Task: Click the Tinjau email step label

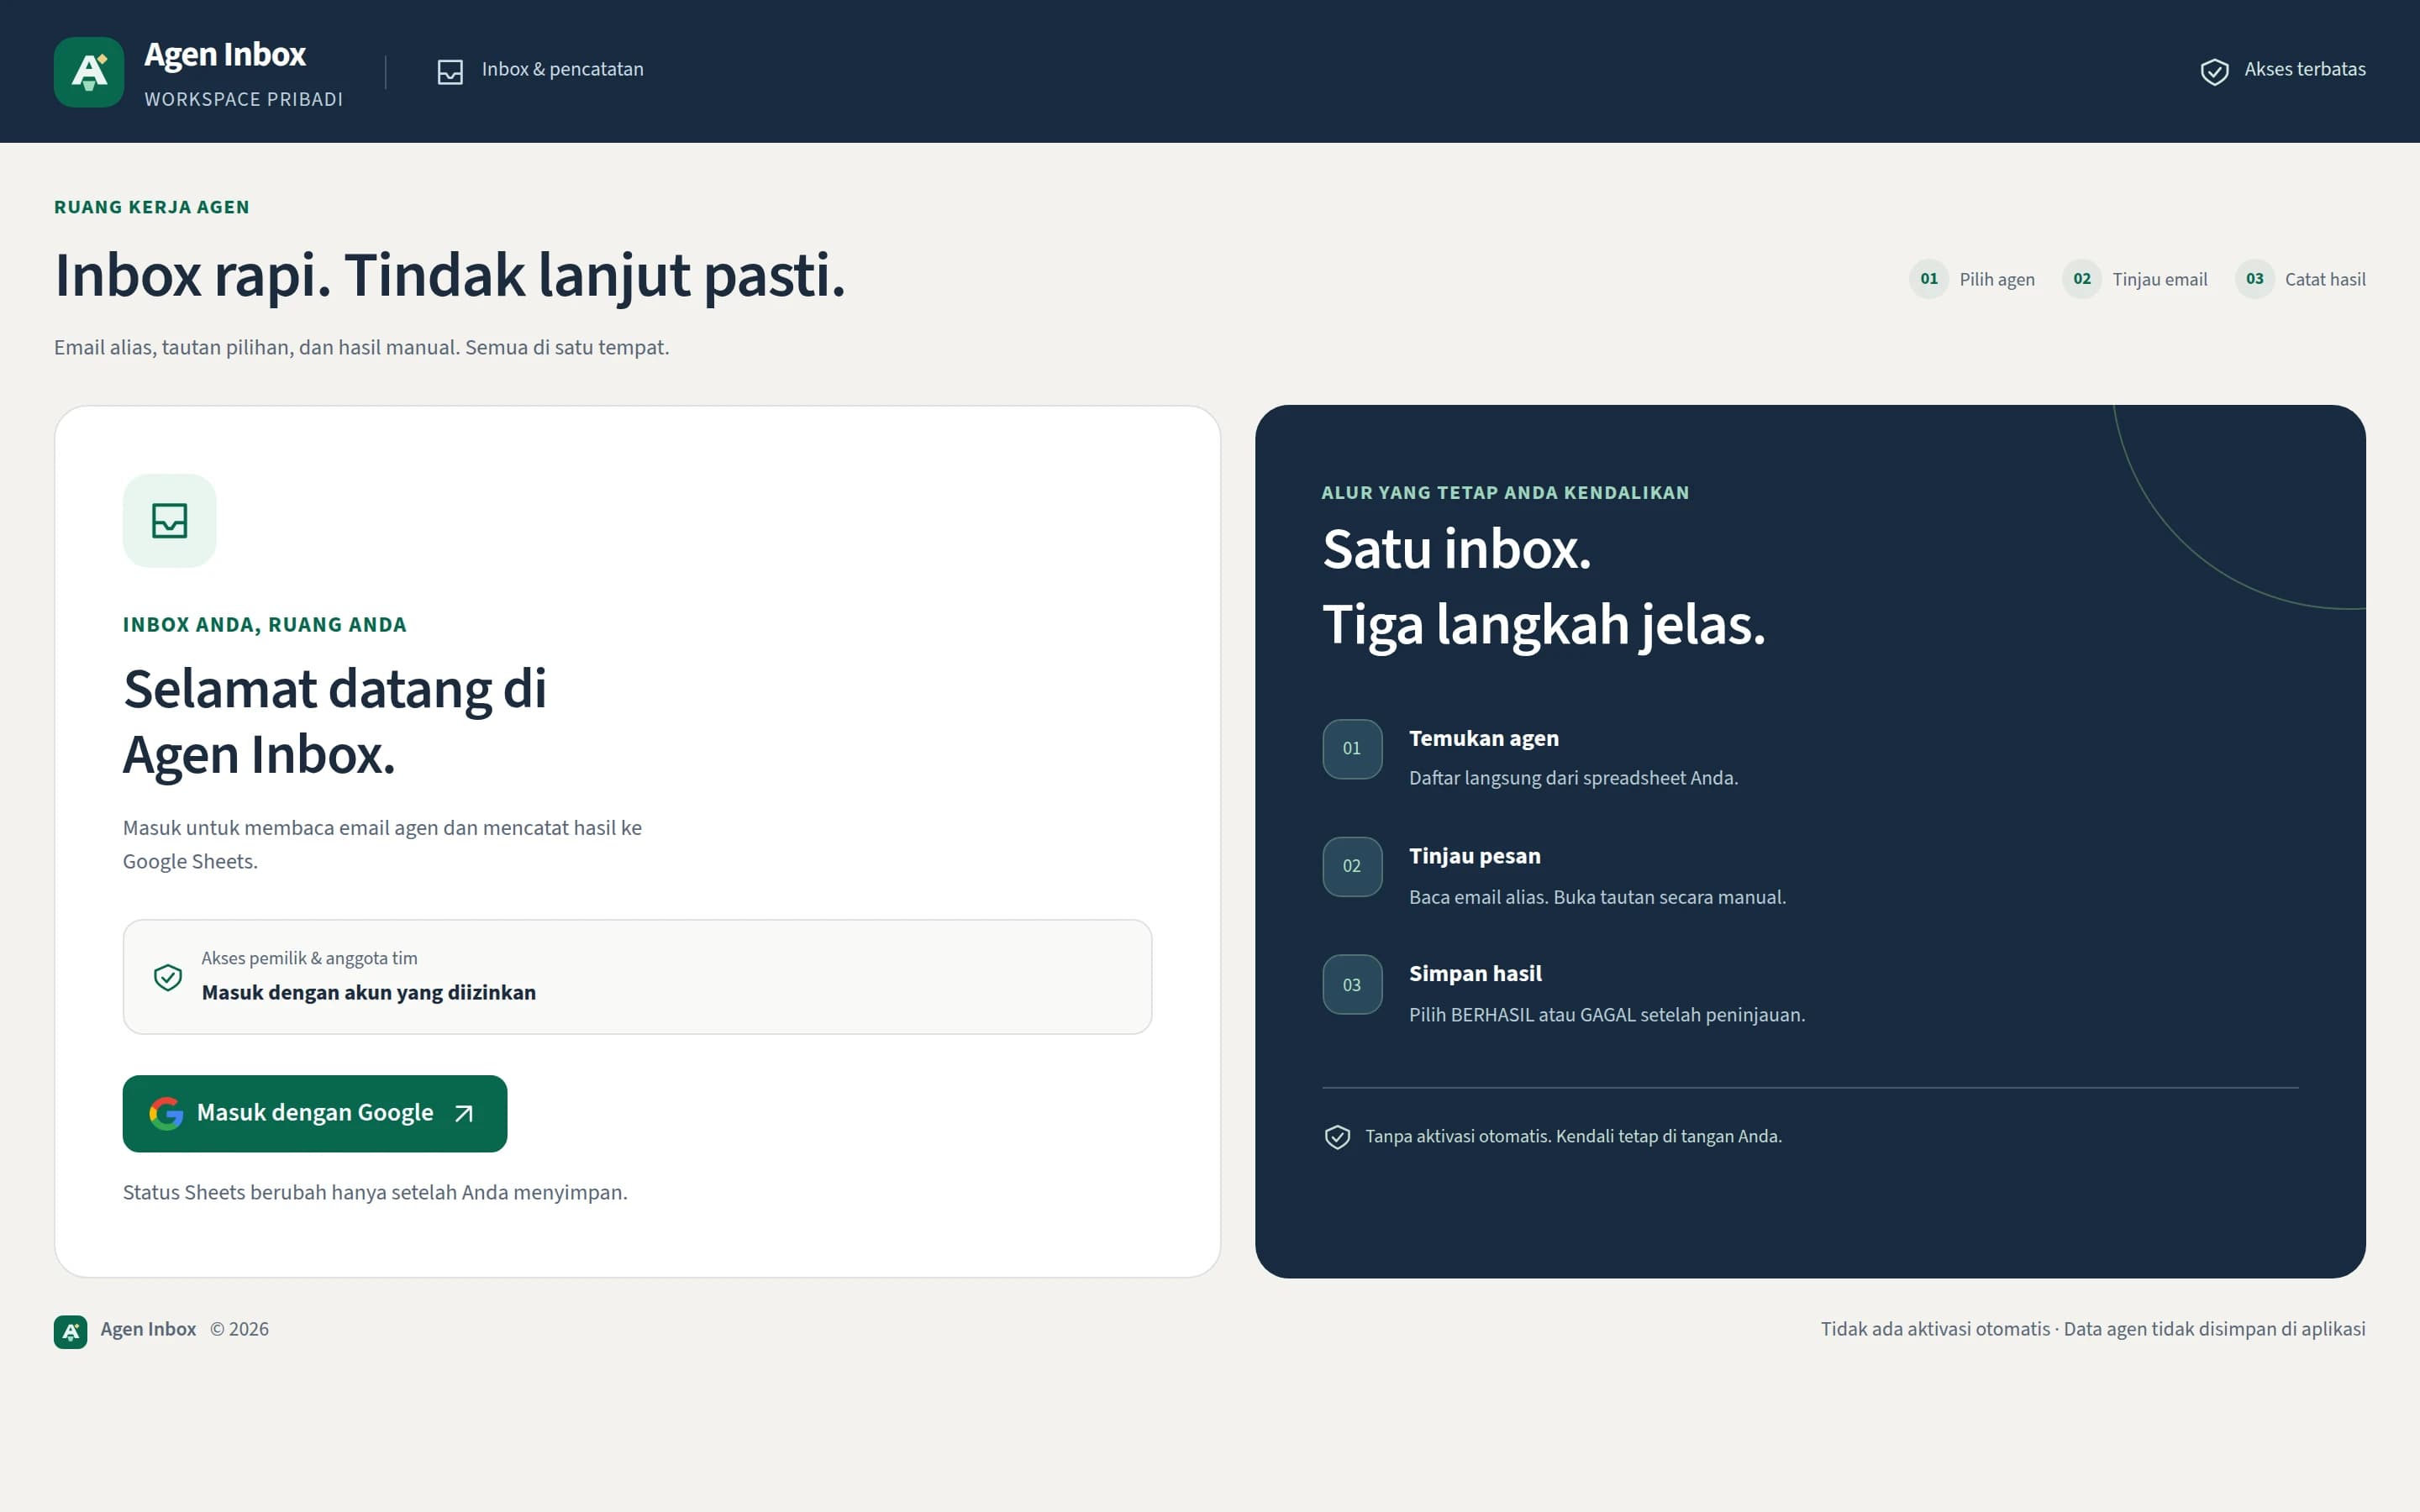Action: click(2159, 280)
